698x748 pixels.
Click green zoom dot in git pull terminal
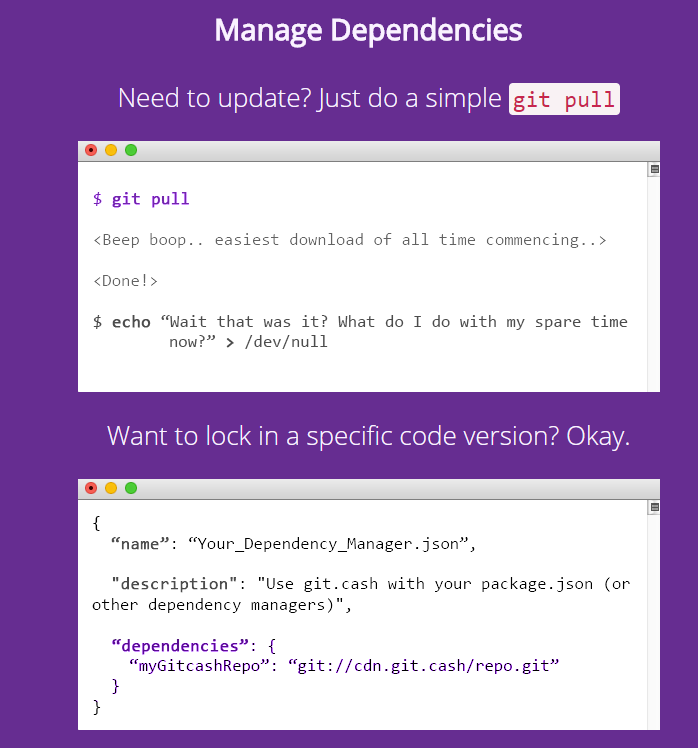pos(131,150)
